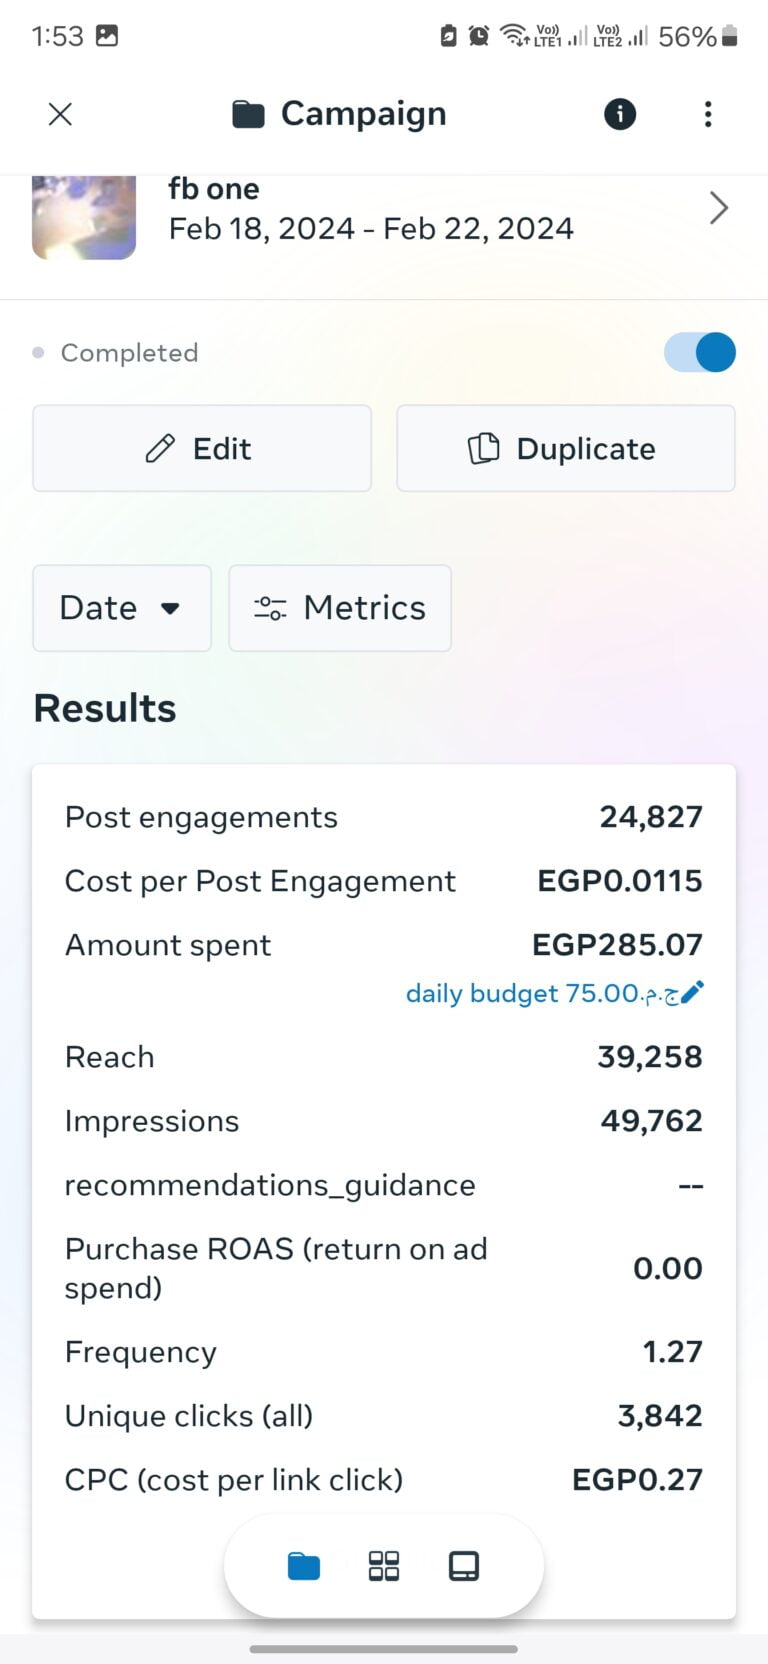
Task: Tap the alarm clock status icon
Action: [x=479, y=36]
